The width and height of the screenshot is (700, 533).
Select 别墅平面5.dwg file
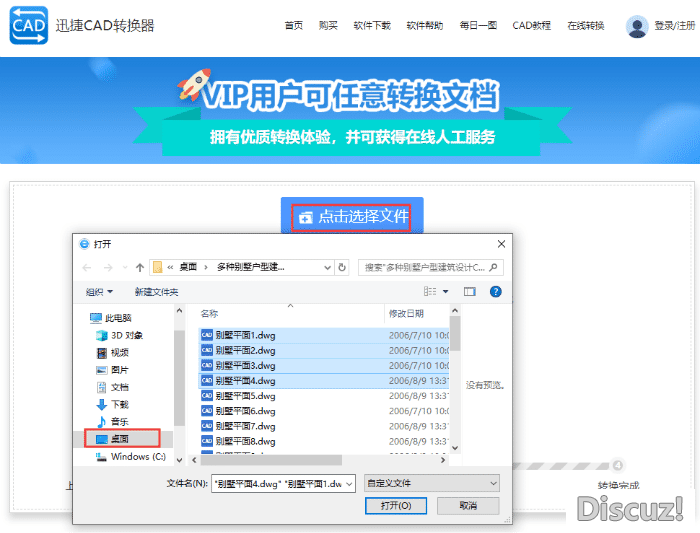pos(244,396)
